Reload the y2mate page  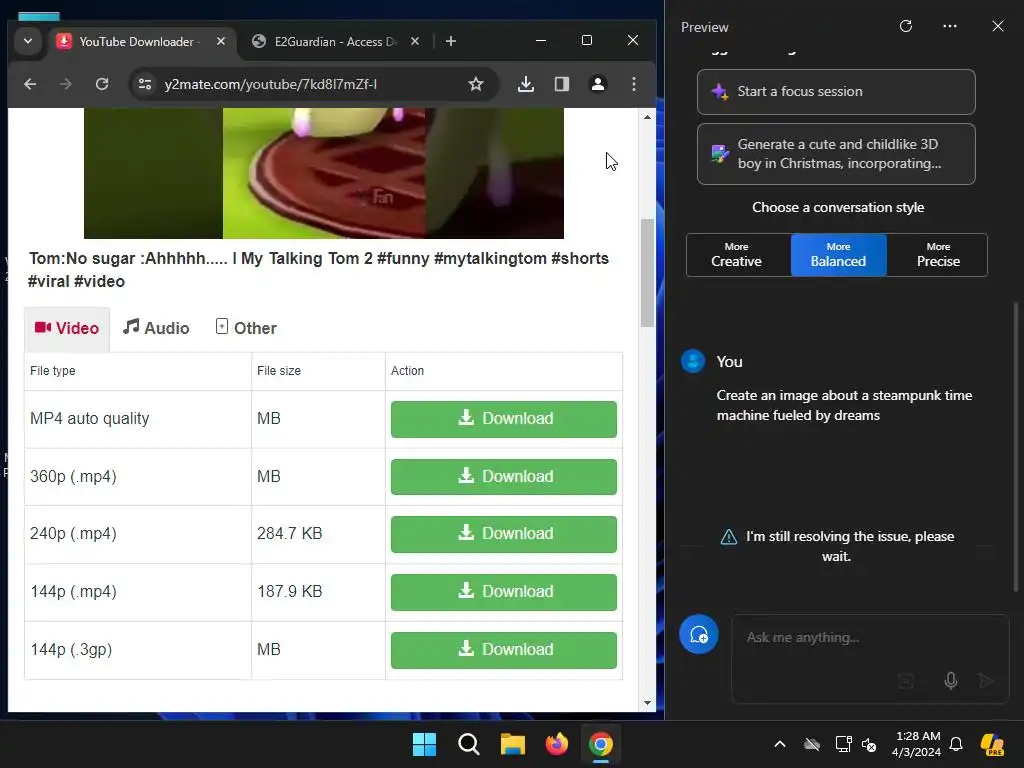tap(102, 84)
